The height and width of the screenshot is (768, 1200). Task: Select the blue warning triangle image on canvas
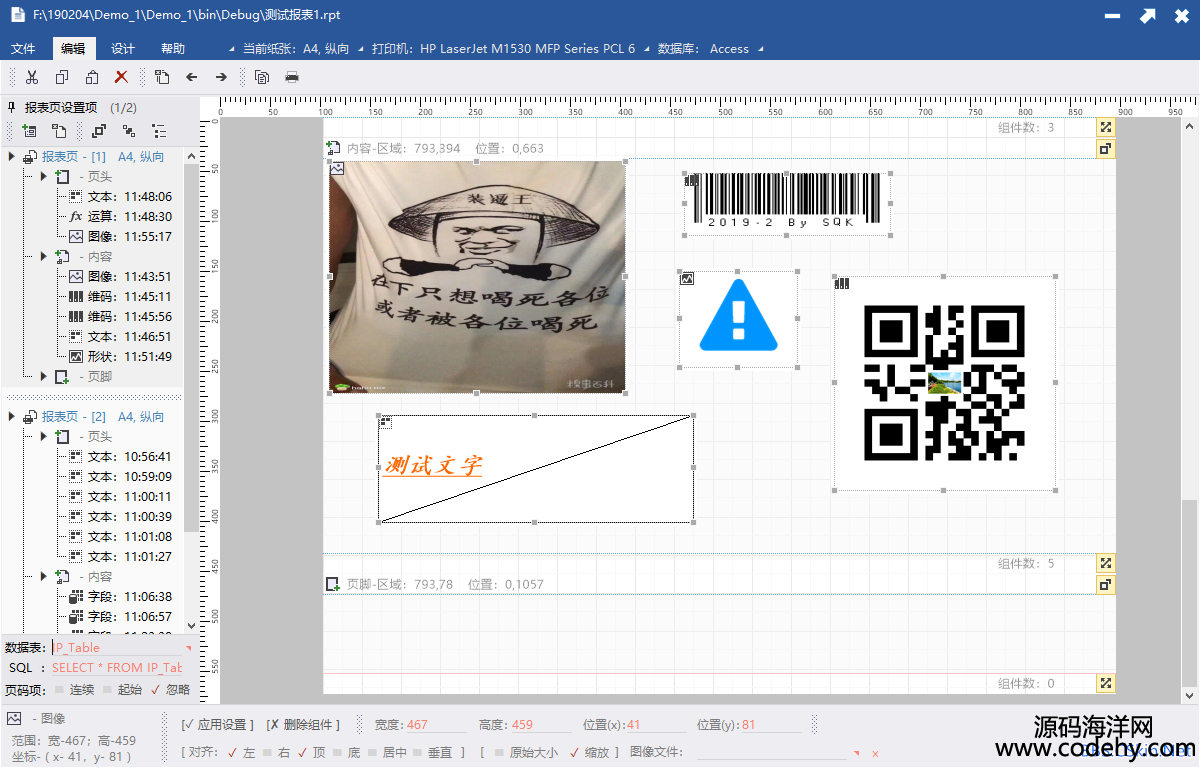[x=738, y=319]
